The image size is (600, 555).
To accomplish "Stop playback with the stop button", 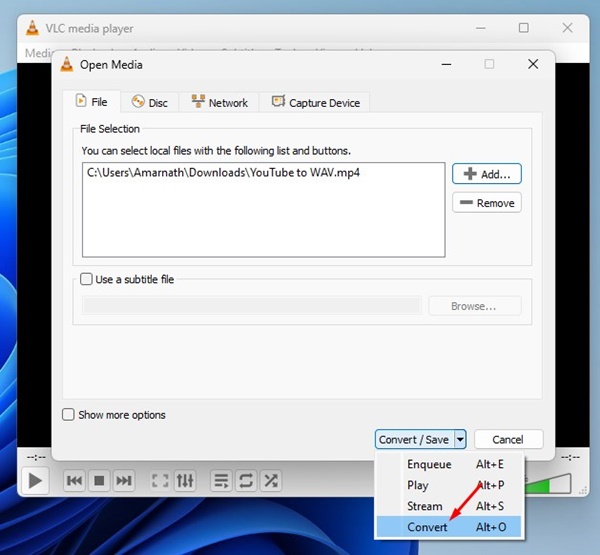I will (x=99, y=480).
